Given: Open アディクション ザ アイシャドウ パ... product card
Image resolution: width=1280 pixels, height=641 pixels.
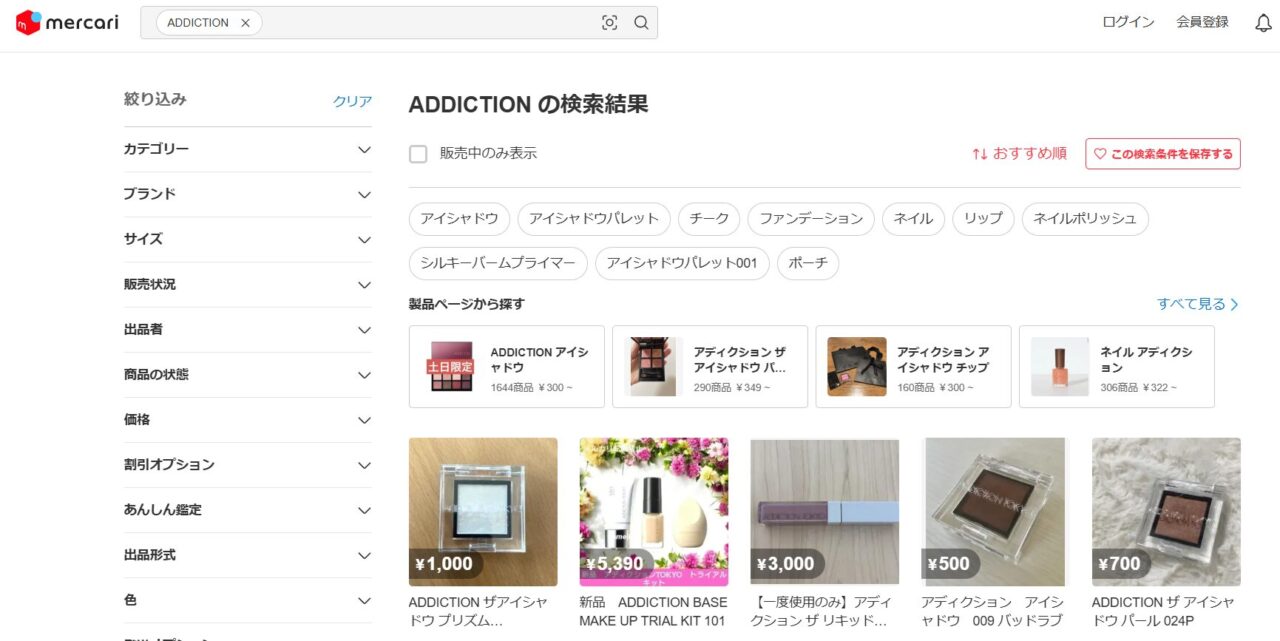Looking at the screenshot, I should [710, 367].
